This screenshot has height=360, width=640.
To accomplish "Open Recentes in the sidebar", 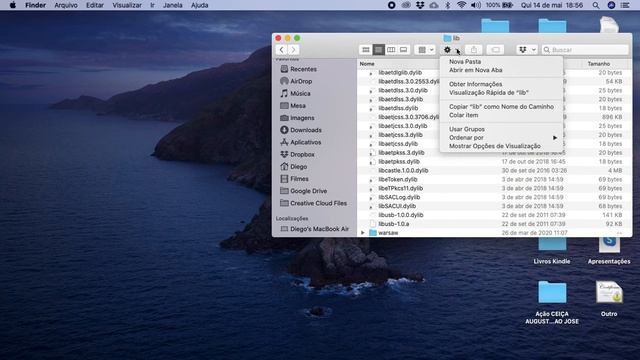I will coord(303,69).
